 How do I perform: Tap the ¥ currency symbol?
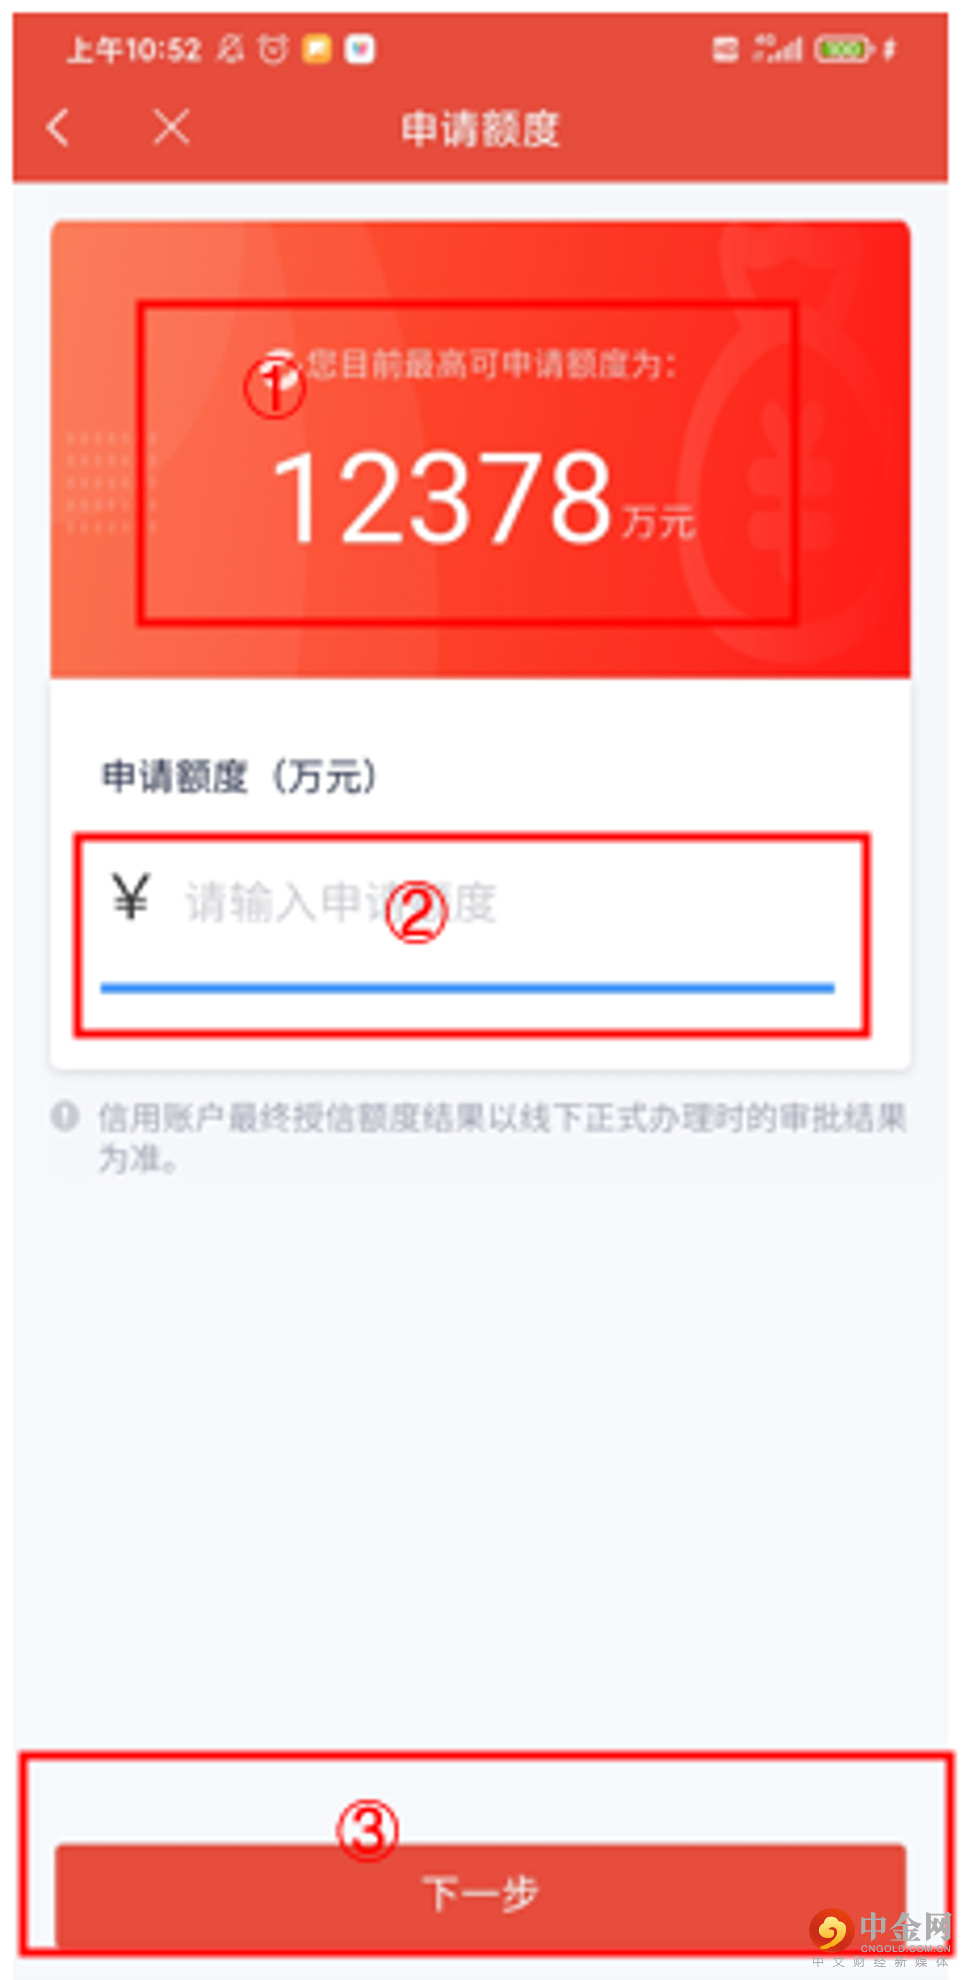point(131,898)
